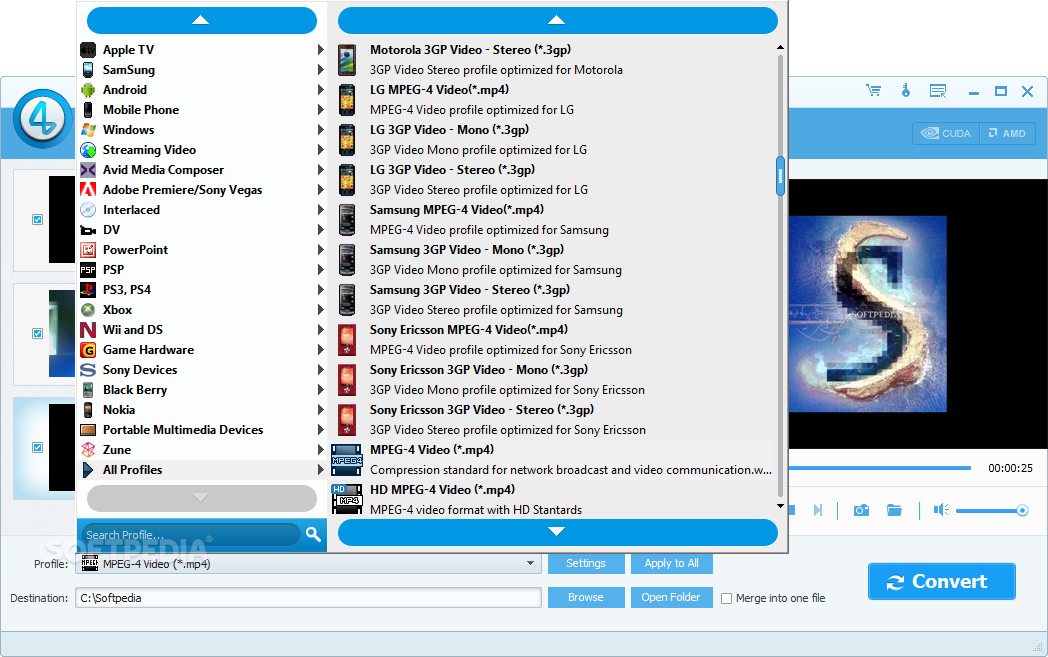
Task: Select the Apple TV category icon
Action: tap(88, 49)
